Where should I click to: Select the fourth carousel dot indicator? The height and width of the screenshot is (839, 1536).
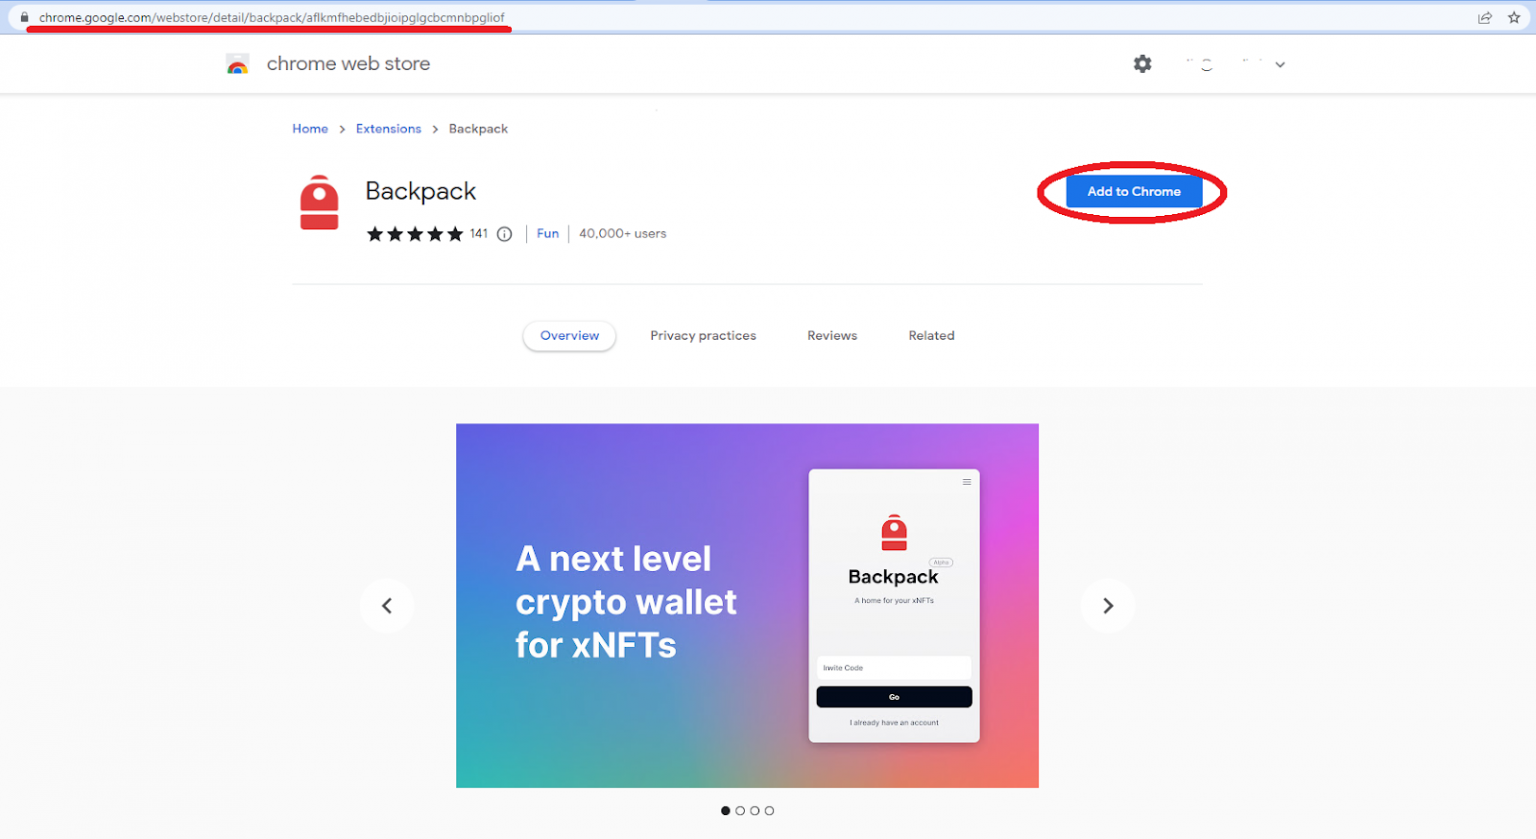pos(769,811)
